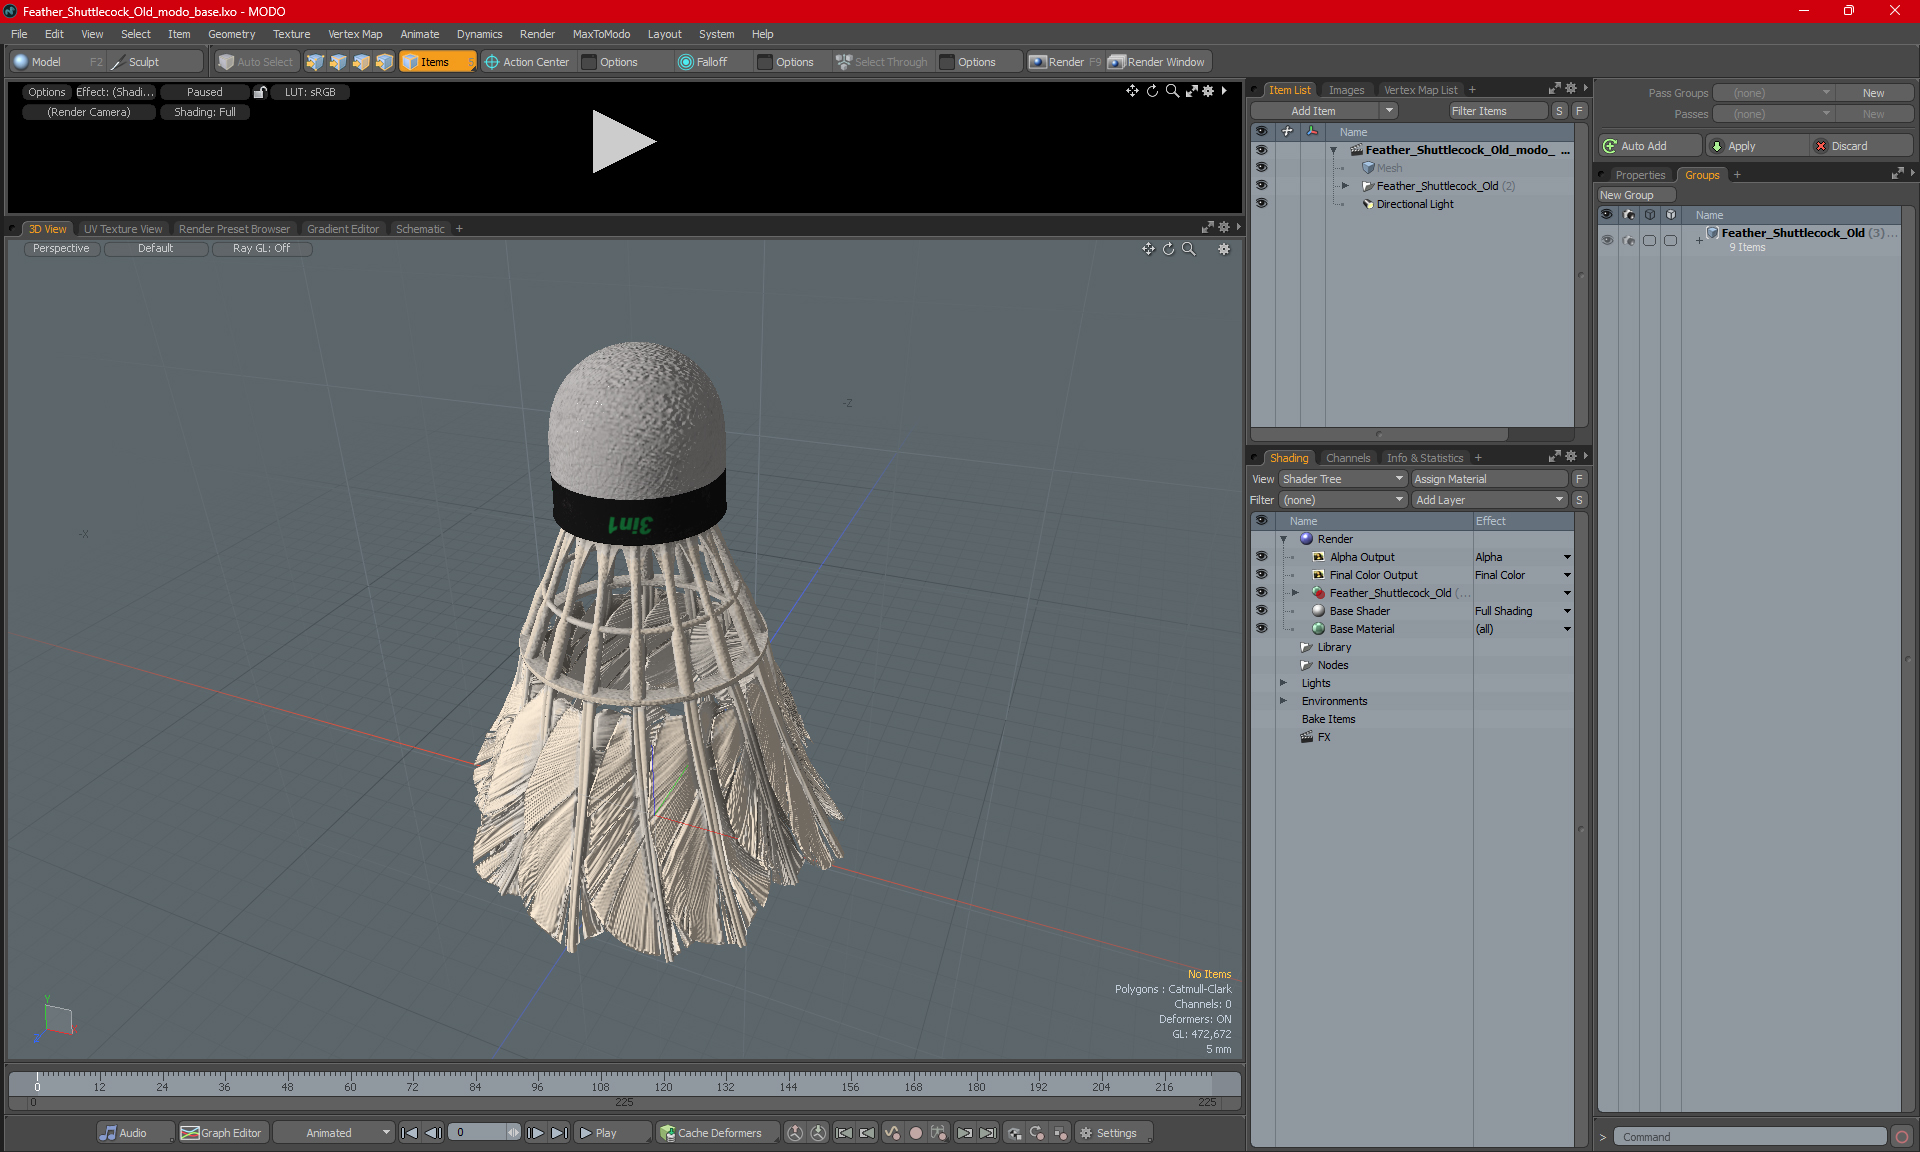Expand the Environments node
This screenshot has height=1152, width=1920.
(x=1284, y=701)
